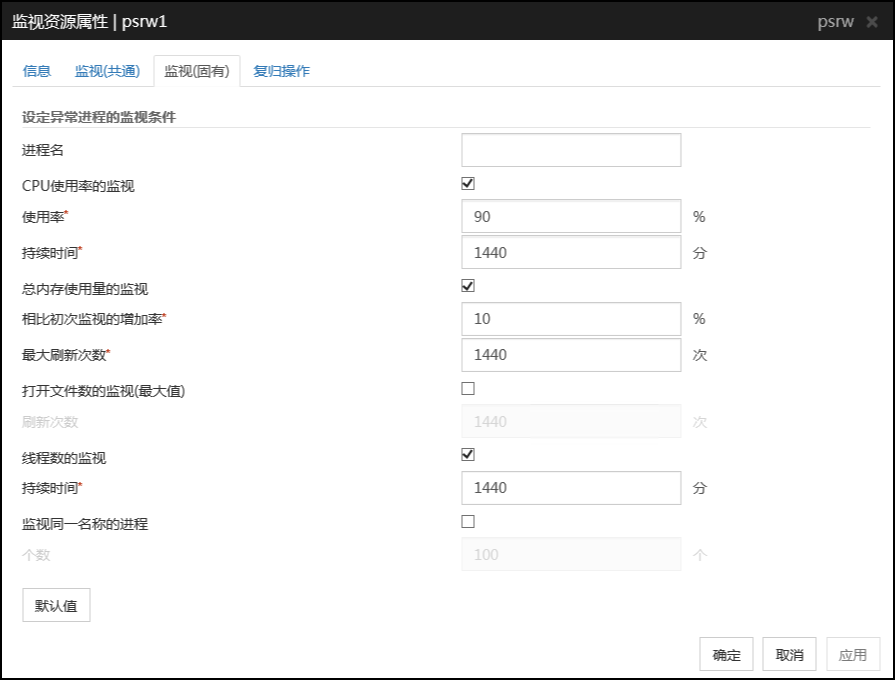
Task: Toggle the 线程数的监视 checkbox
Action: point(468,455)
